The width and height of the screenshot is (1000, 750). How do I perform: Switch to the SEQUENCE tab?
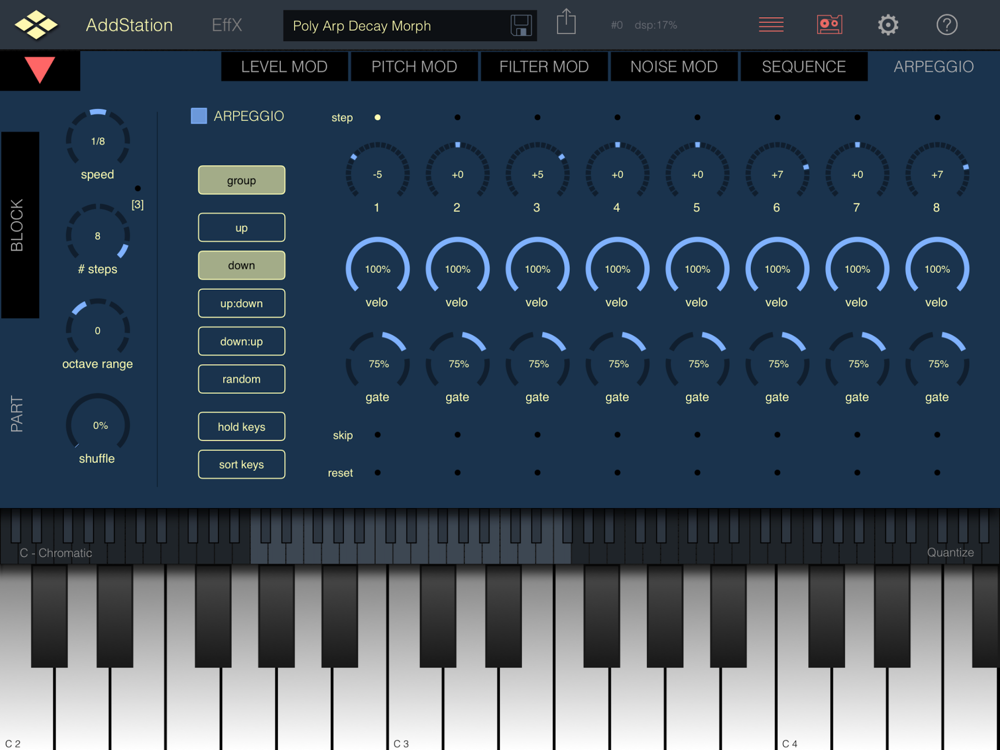804,66
